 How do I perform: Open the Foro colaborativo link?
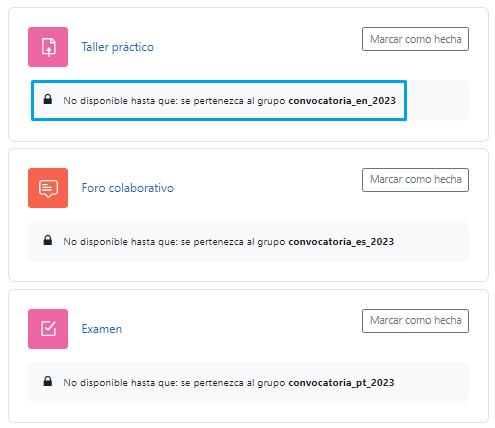click(128, 188)
